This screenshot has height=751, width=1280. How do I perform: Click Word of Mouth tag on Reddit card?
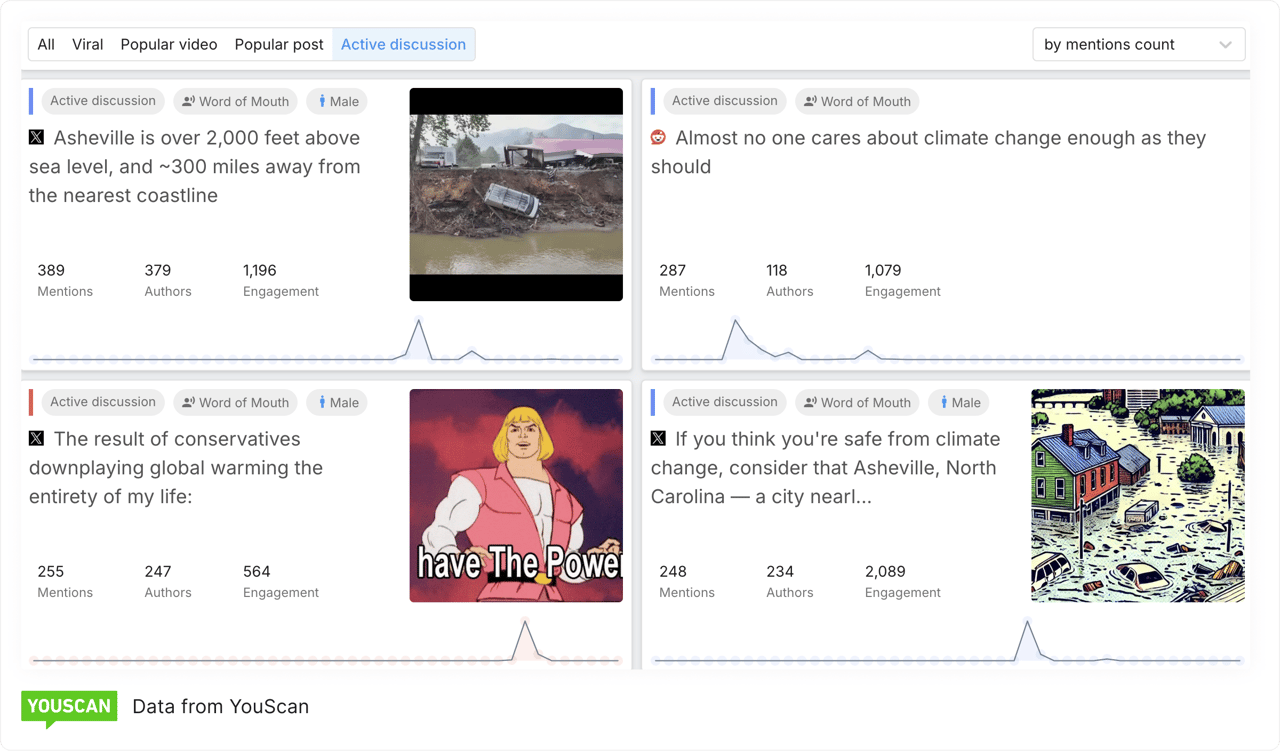(856, 101)
